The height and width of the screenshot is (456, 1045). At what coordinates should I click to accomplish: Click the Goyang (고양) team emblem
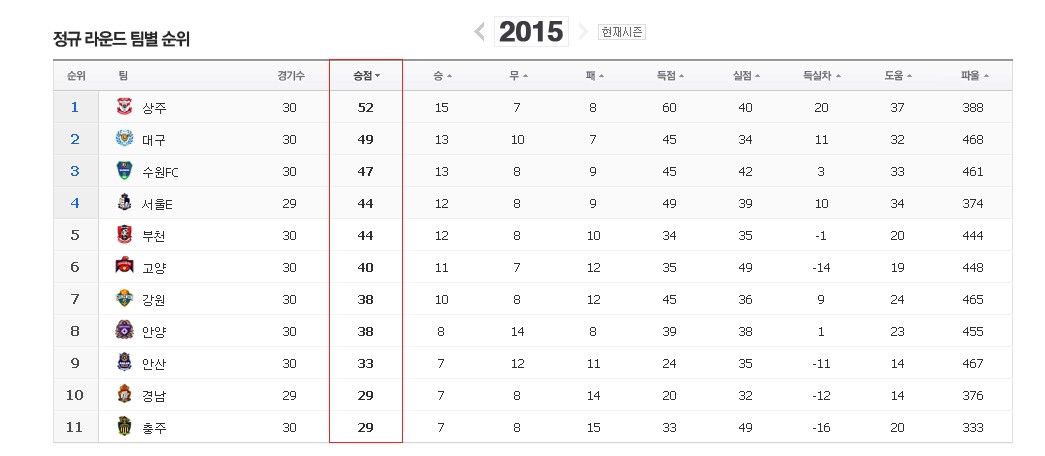(124, 267)
